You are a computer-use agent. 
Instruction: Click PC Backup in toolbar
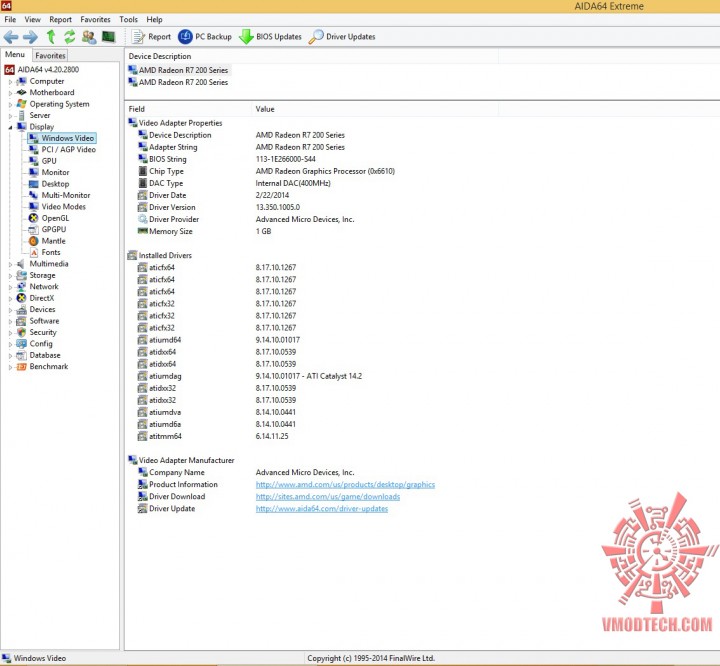click(205, 37)
